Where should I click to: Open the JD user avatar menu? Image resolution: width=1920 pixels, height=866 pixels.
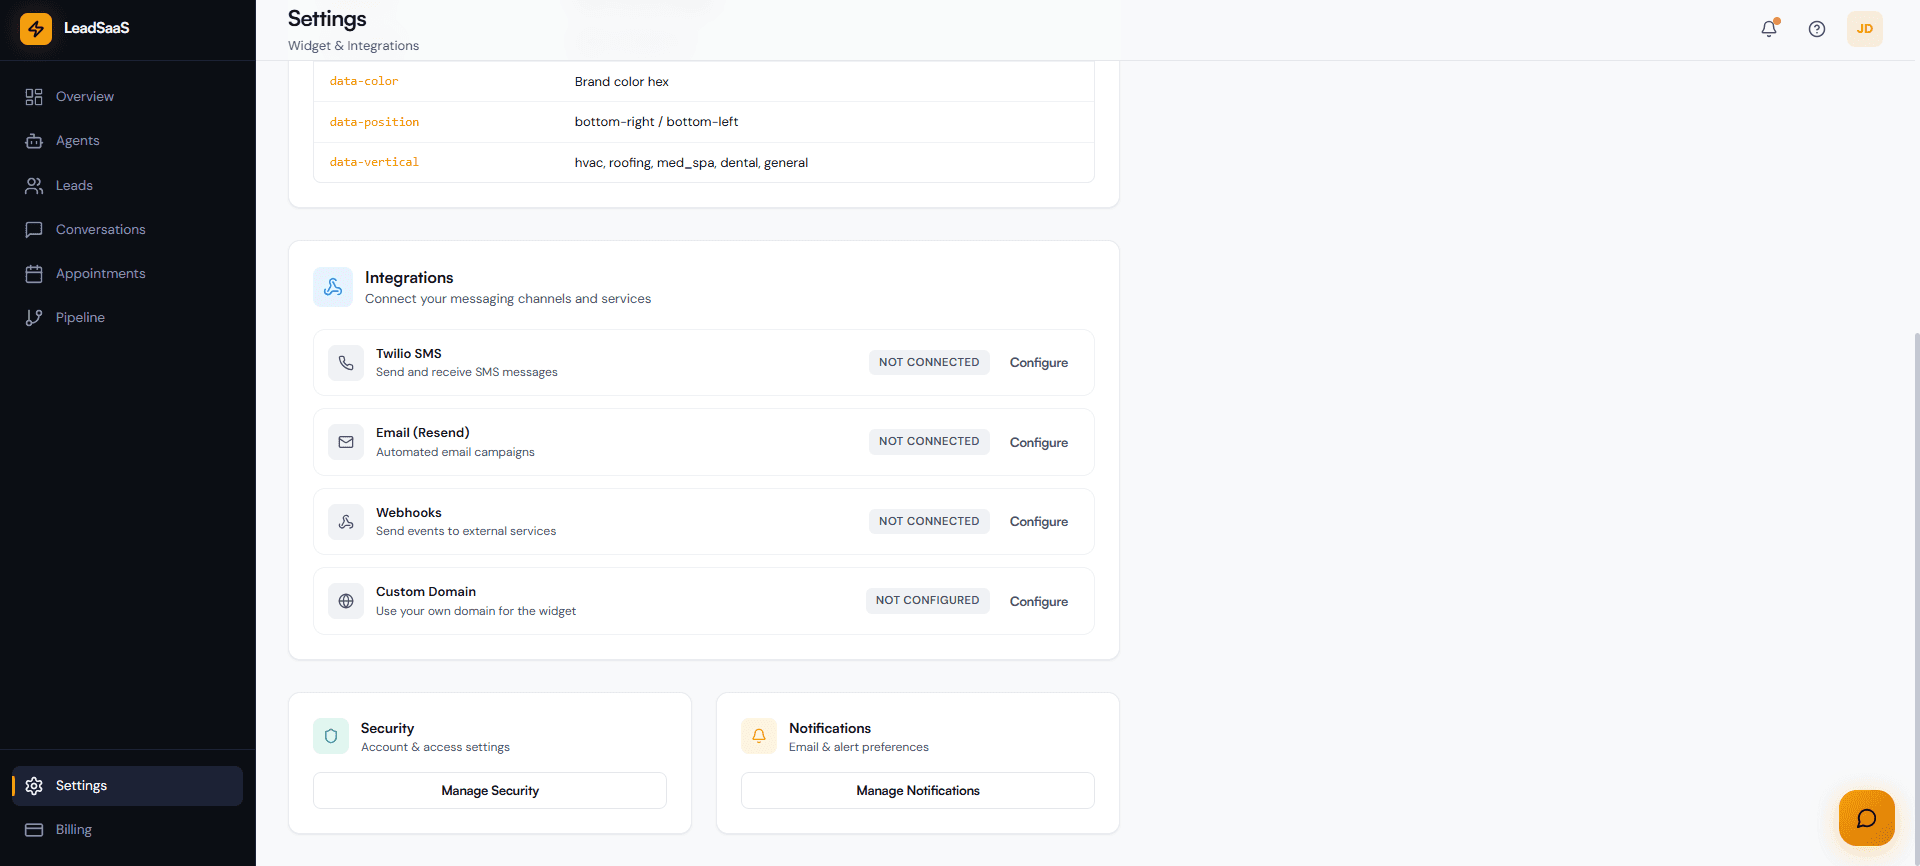[x=1865, y=29]
